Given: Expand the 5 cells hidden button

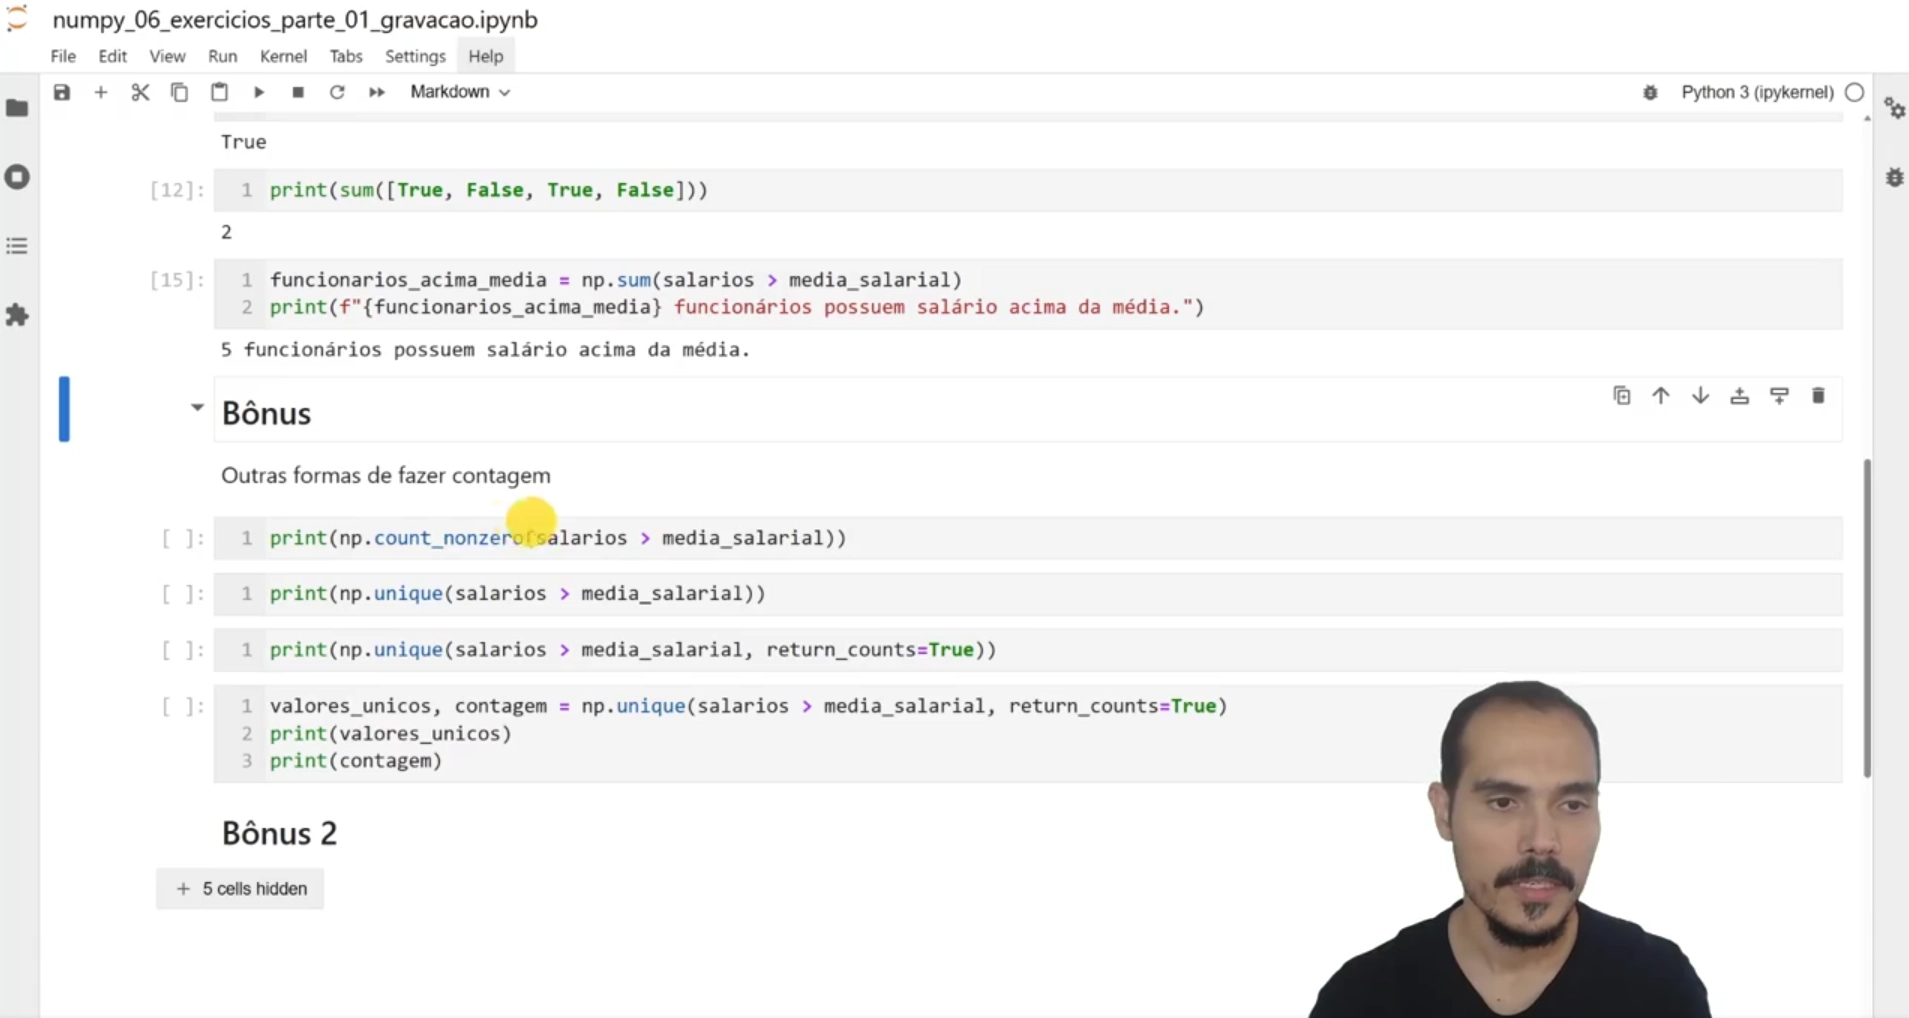Looking at the screenshot, I should point(240,889).
